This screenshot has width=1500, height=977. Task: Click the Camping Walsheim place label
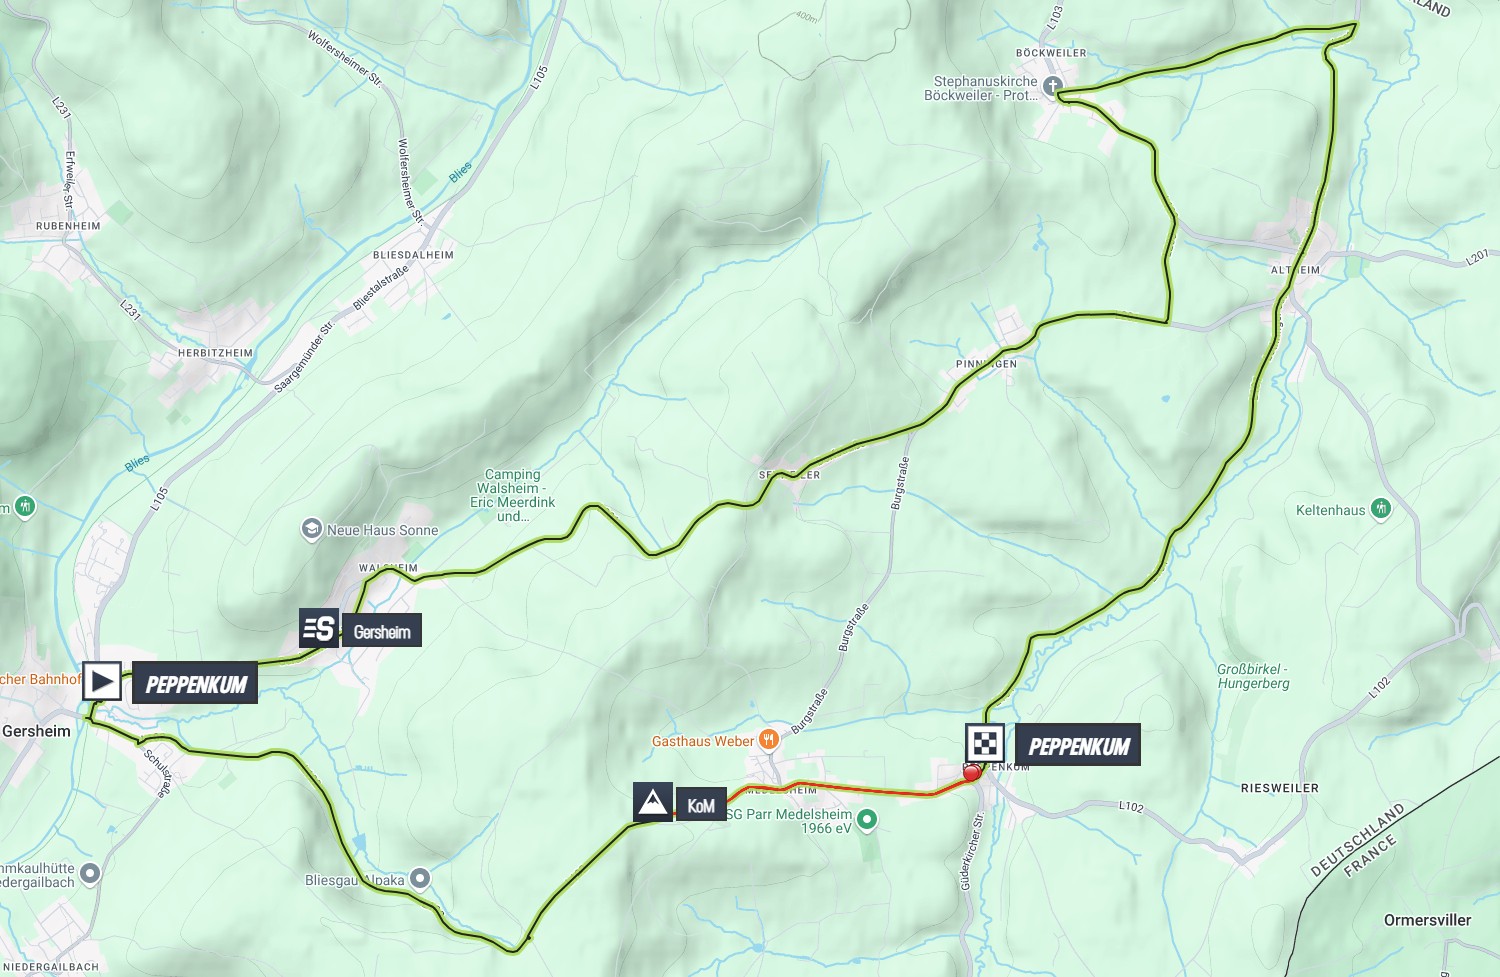[513, 496]
